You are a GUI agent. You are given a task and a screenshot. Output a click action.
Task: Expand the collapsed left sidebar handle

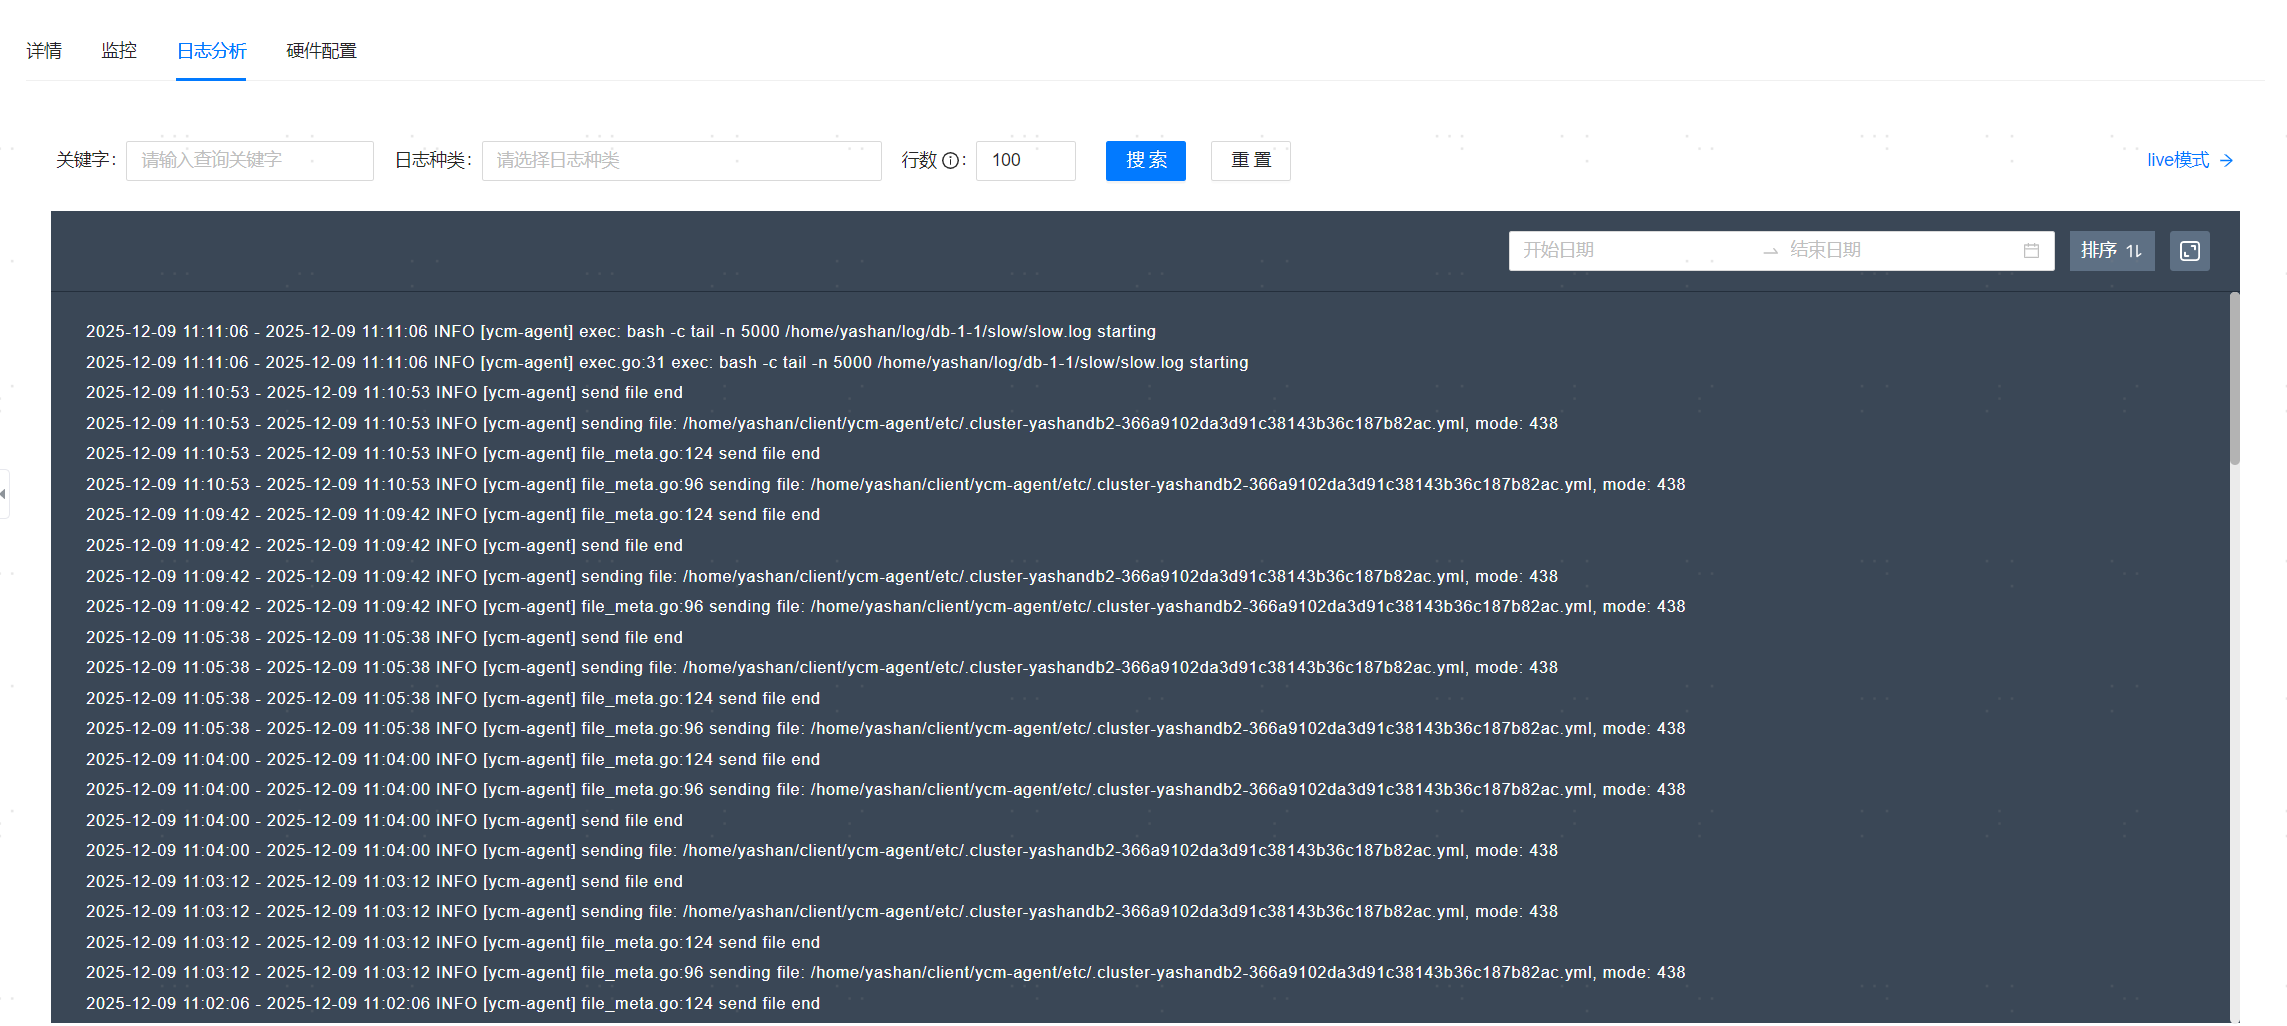[4, 494]
